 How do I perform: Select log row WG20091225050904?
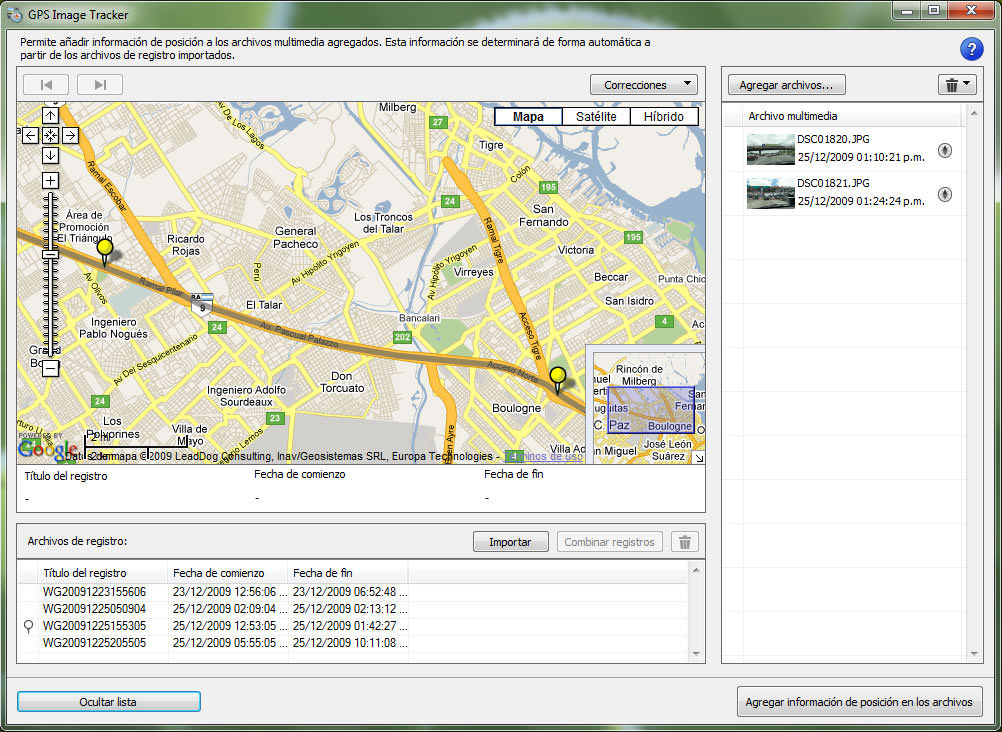[352, 609]
